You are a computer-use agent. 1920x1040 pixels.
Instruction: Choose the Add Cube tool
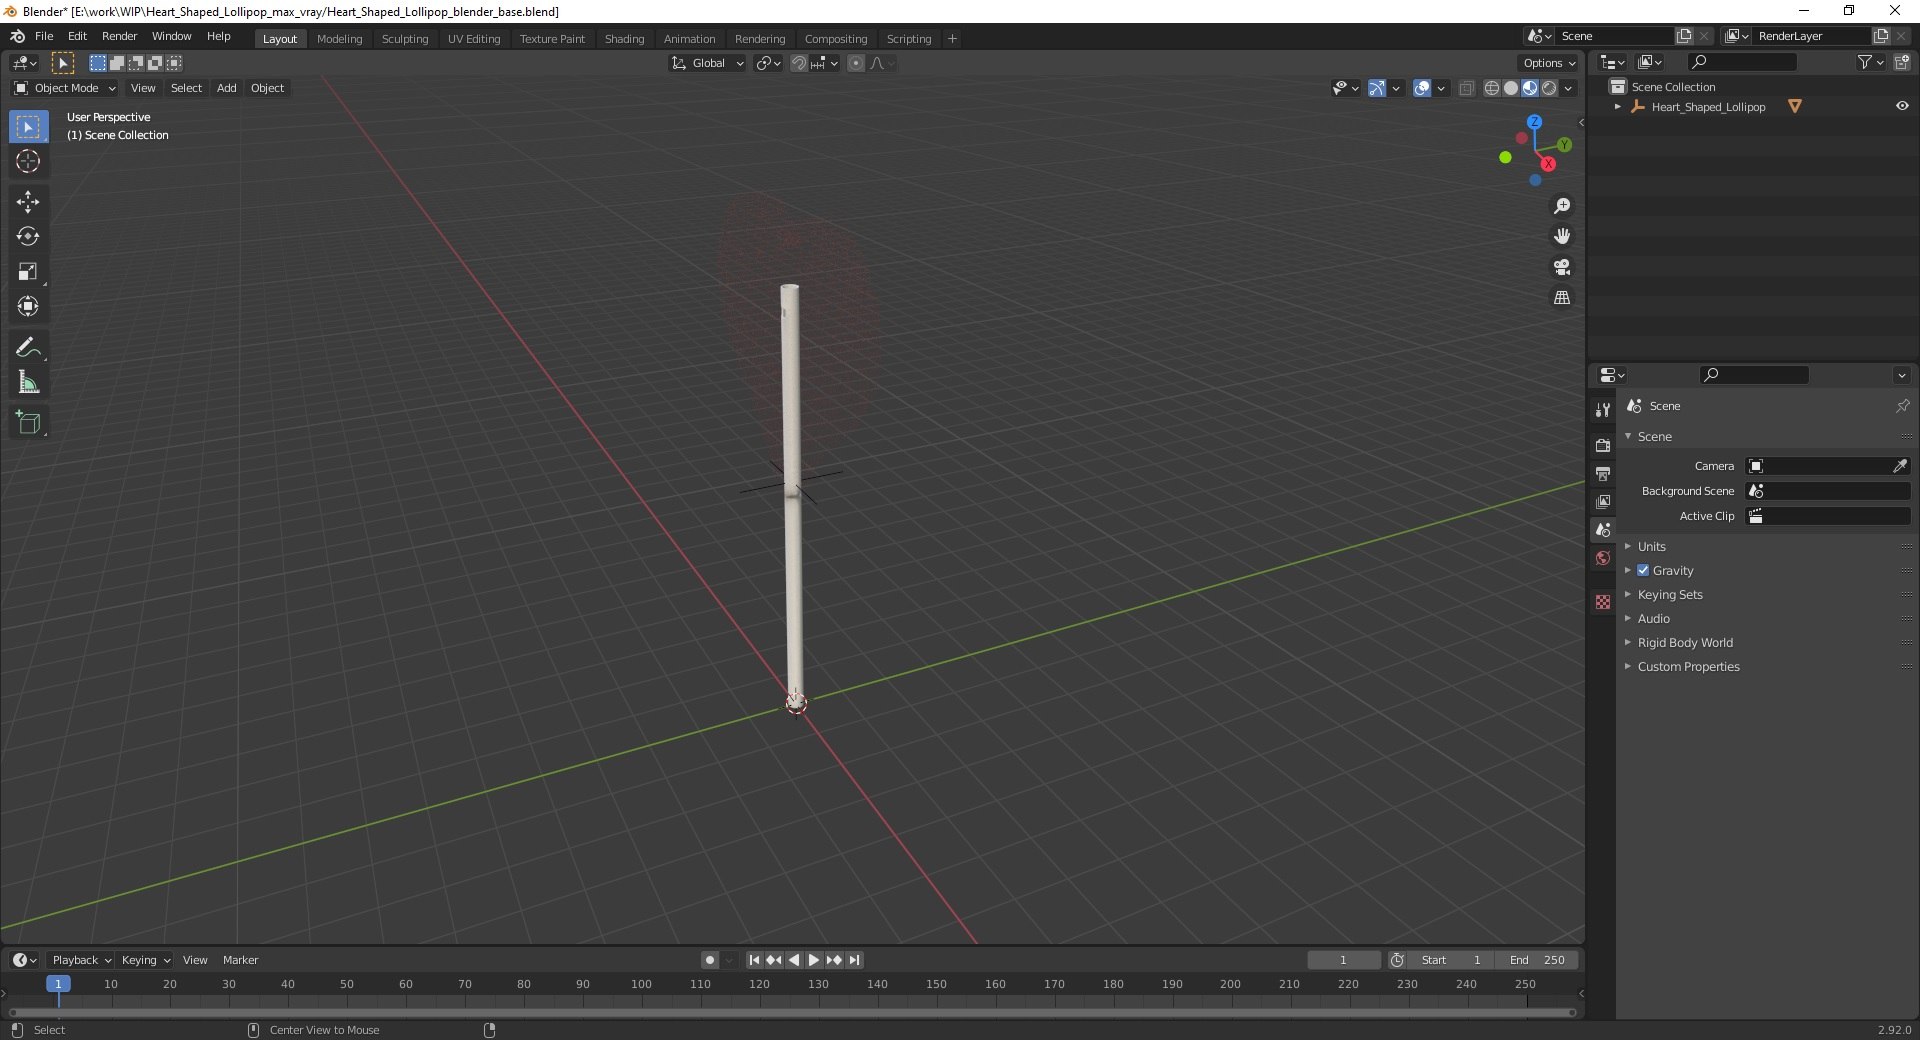point(28,423)
